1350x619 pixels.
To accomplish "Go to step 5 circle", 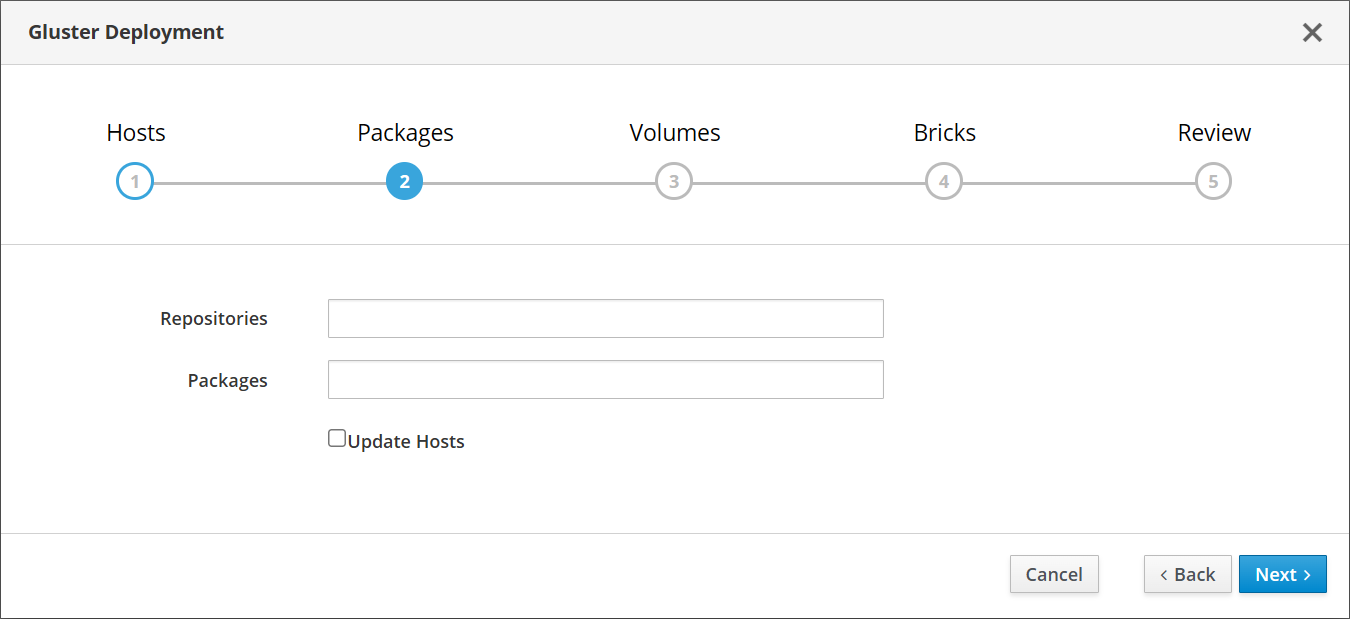I will (x=1213, y=182).
